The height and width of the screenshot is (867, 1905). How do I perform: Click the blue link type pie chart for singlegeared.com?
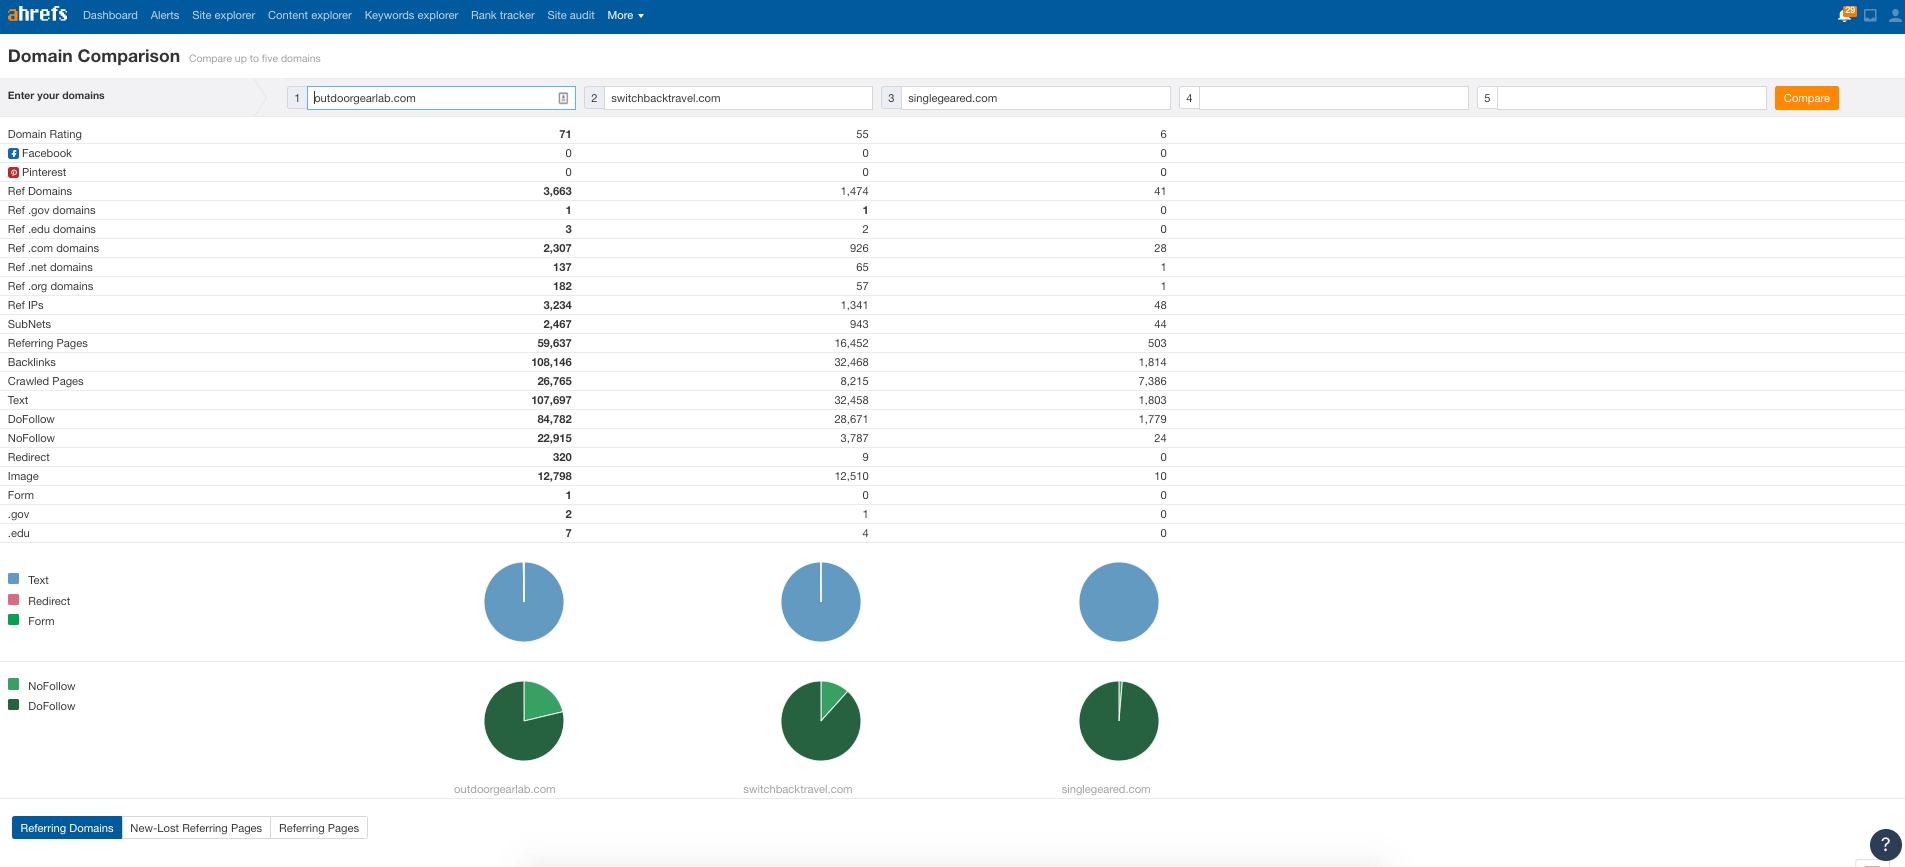click(1119, 602)
